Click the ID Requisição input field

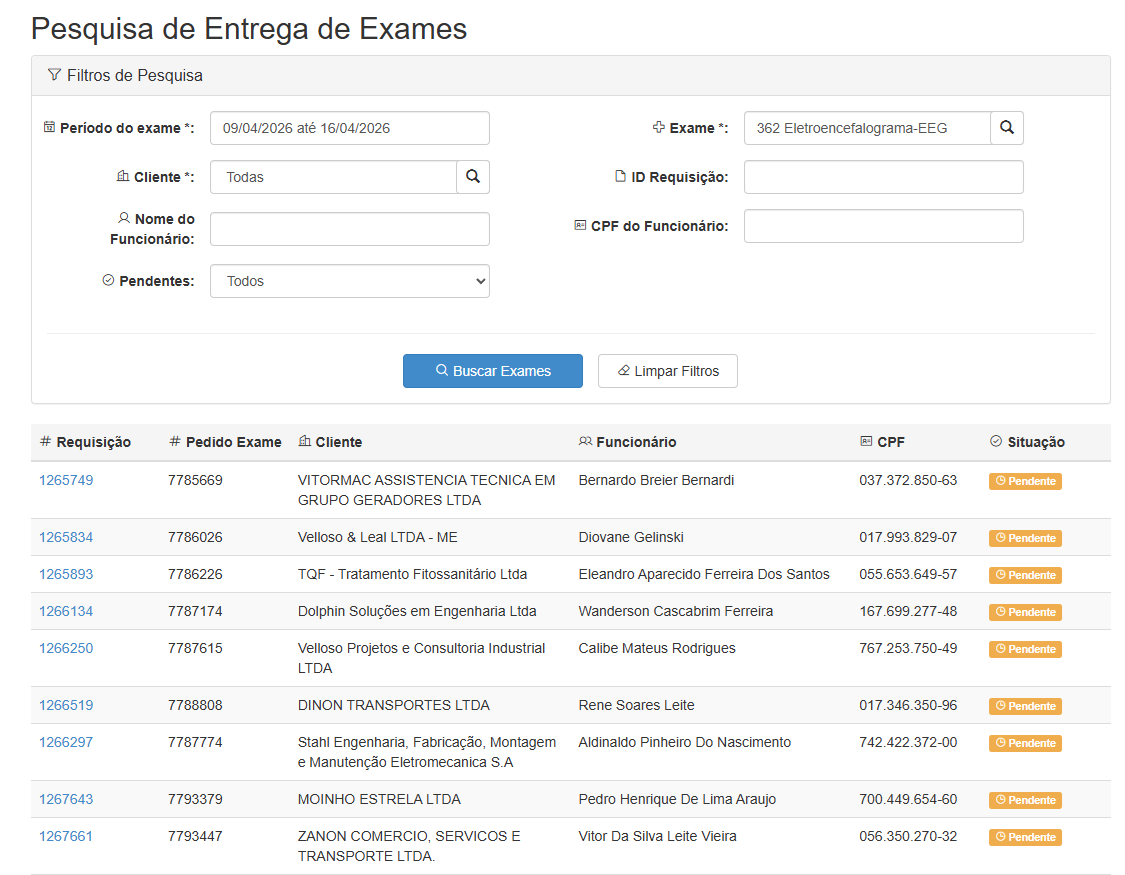click(884, 176)
